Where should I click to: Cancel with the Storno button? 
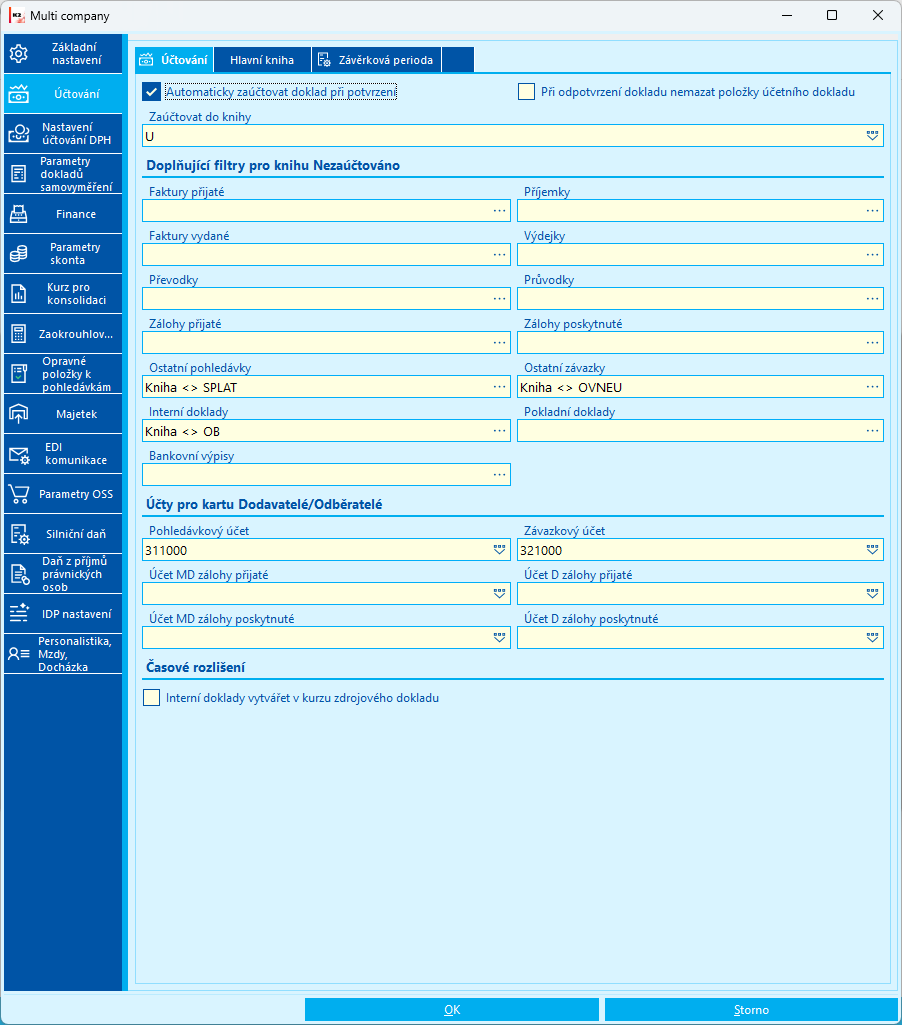(751, 1010)
